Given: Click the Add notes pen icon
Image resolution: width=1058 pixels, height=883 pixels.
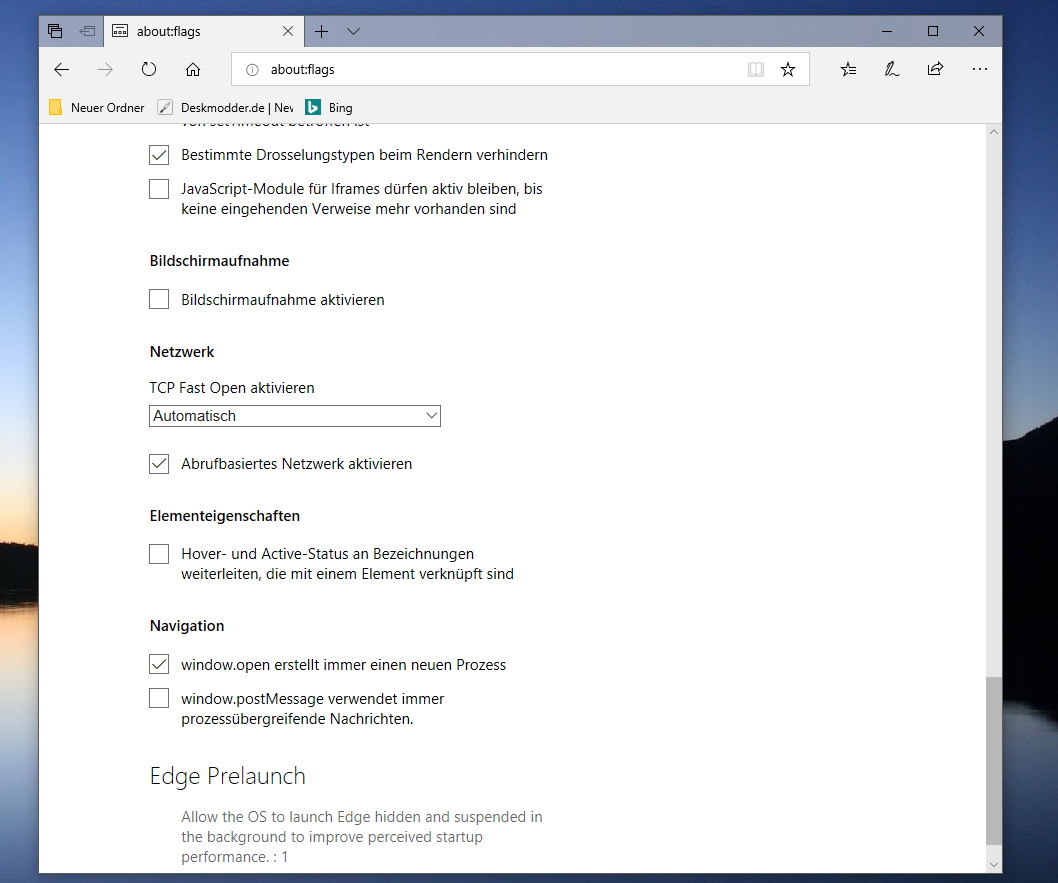Looking at the screenshot, I should point(891,69).
